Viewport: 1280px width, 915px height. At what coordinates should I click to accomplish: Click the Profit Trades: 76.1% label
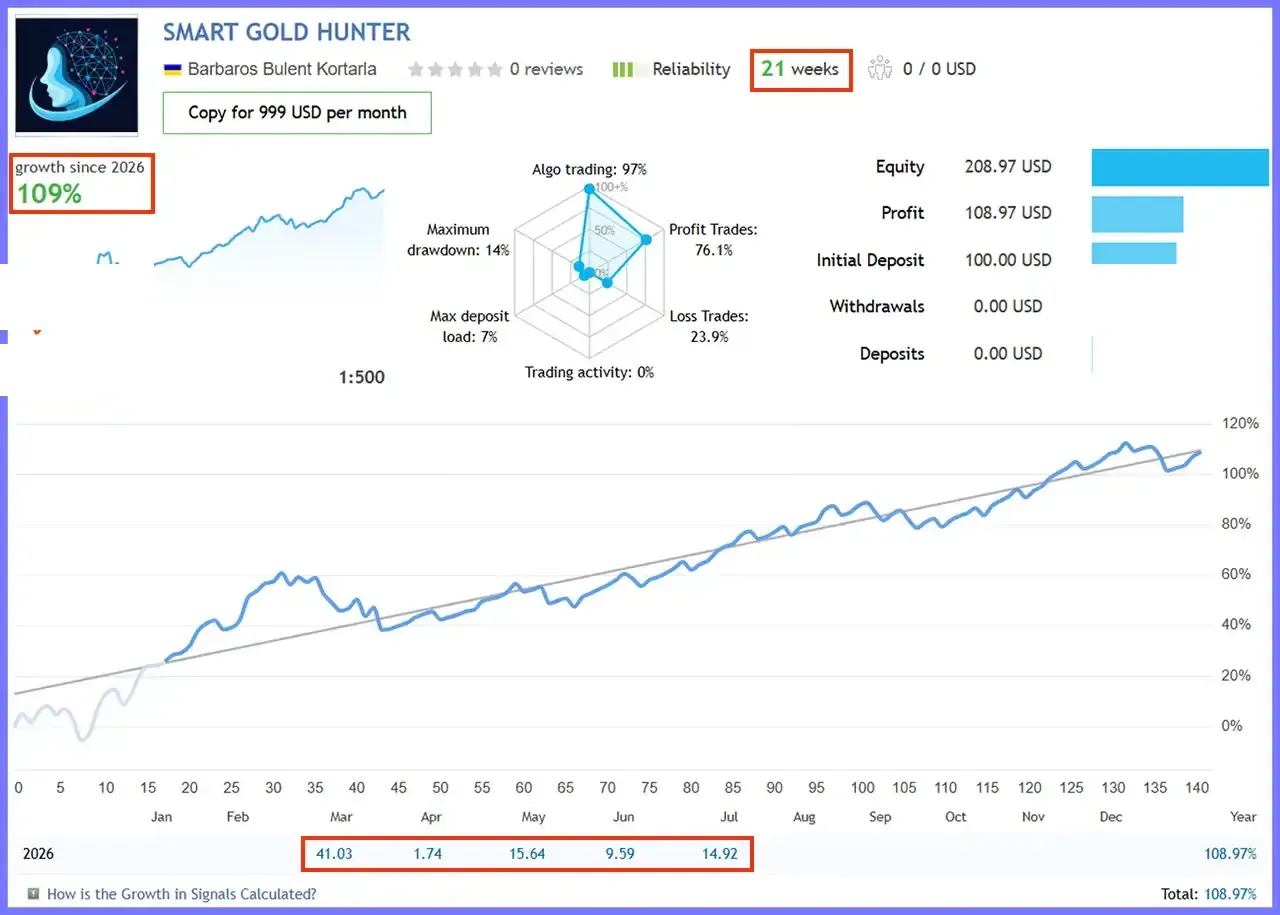tap(713, 239)
